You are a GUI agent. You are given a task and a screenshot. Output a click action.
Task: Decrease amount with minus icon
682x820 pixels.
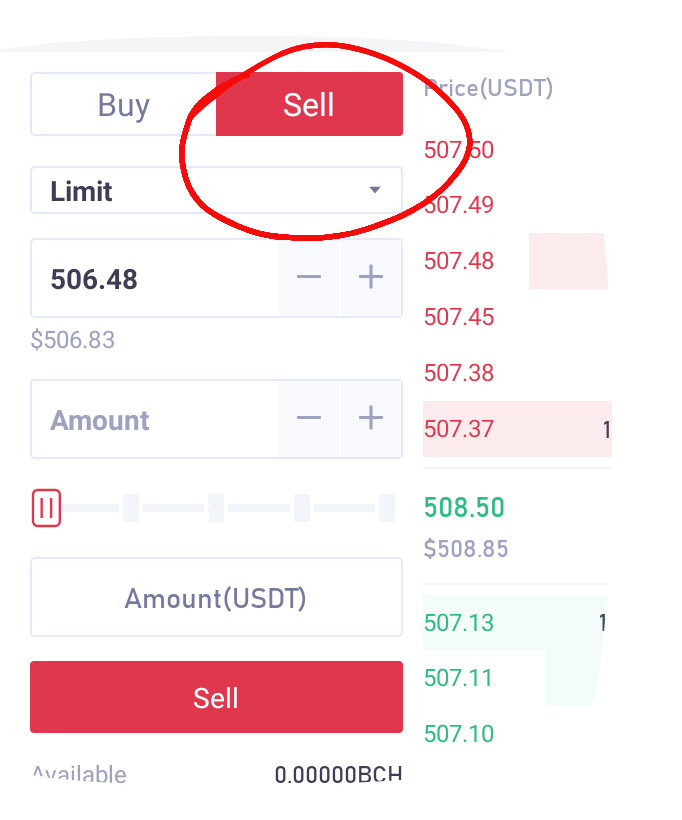pos(309,418)
